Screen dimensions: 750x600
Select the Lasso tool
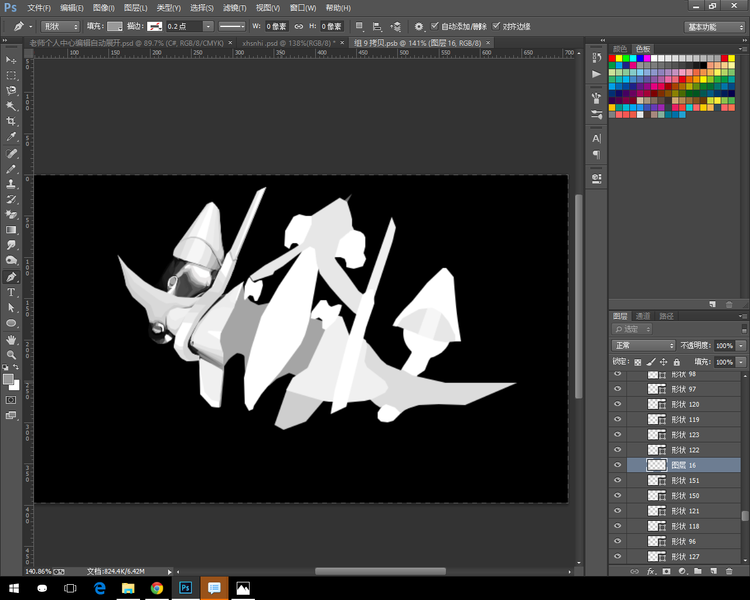[11, 91]
